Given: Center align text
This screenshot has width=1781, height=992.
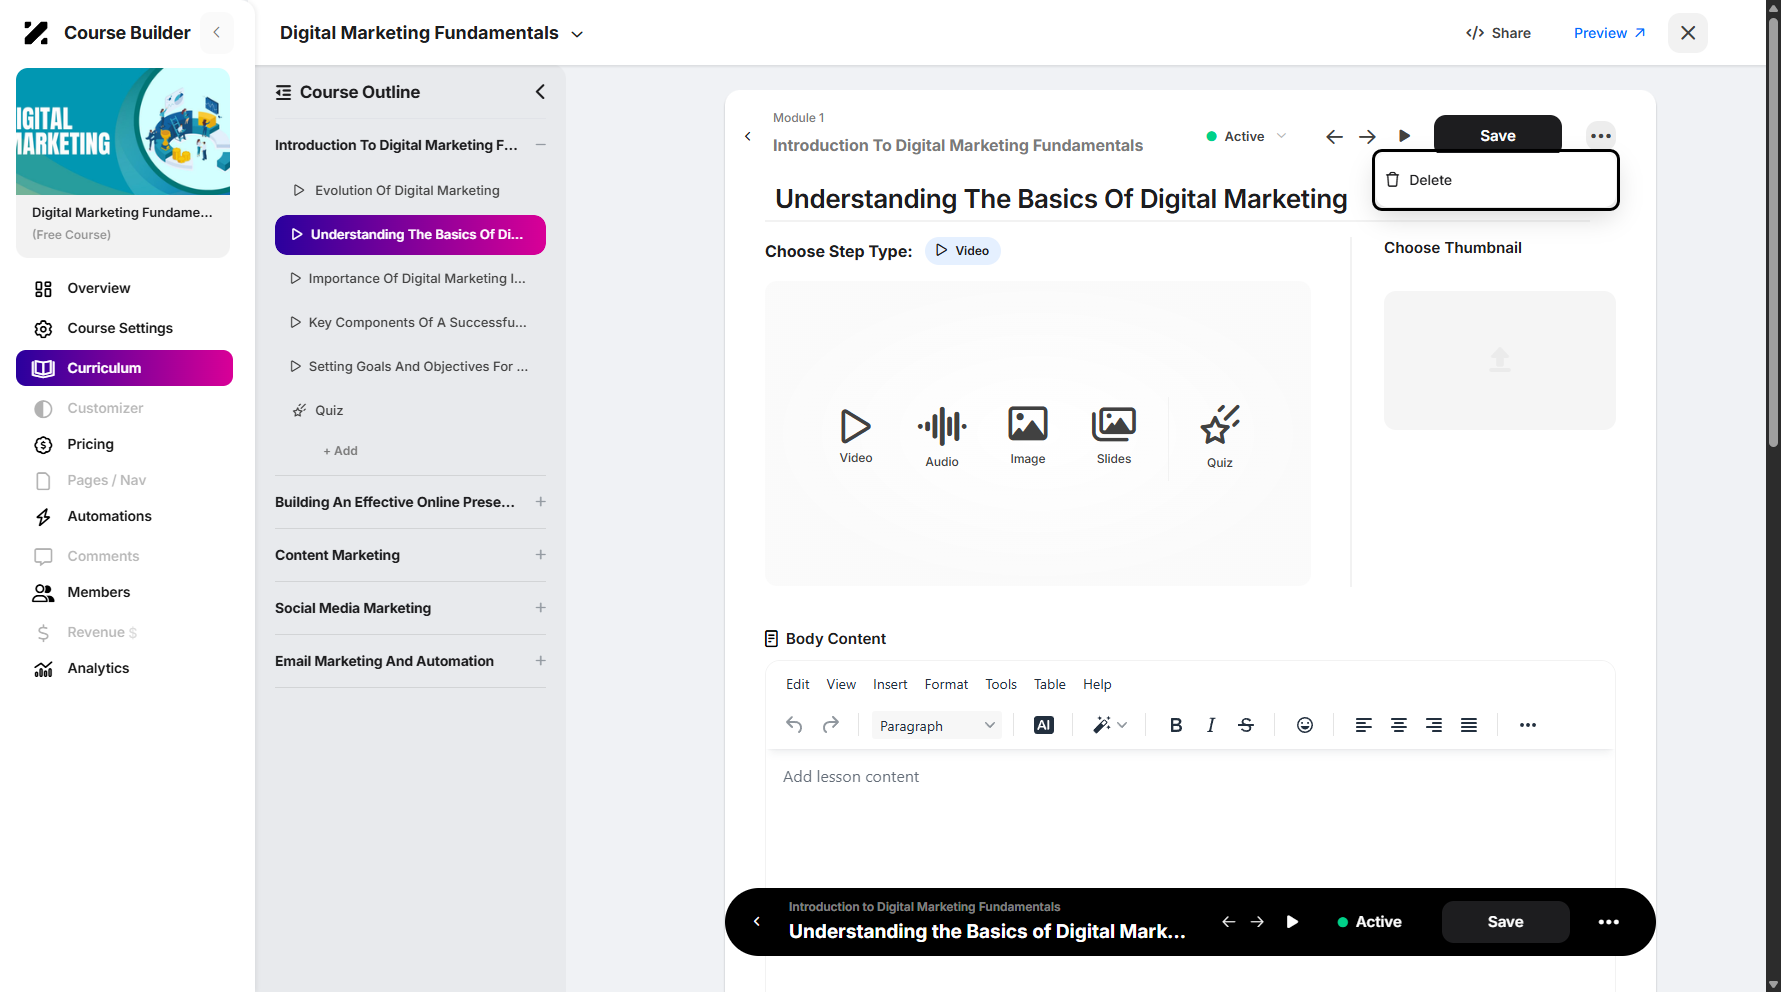Looking at the screenshot, I should (x=1399, y=725).
